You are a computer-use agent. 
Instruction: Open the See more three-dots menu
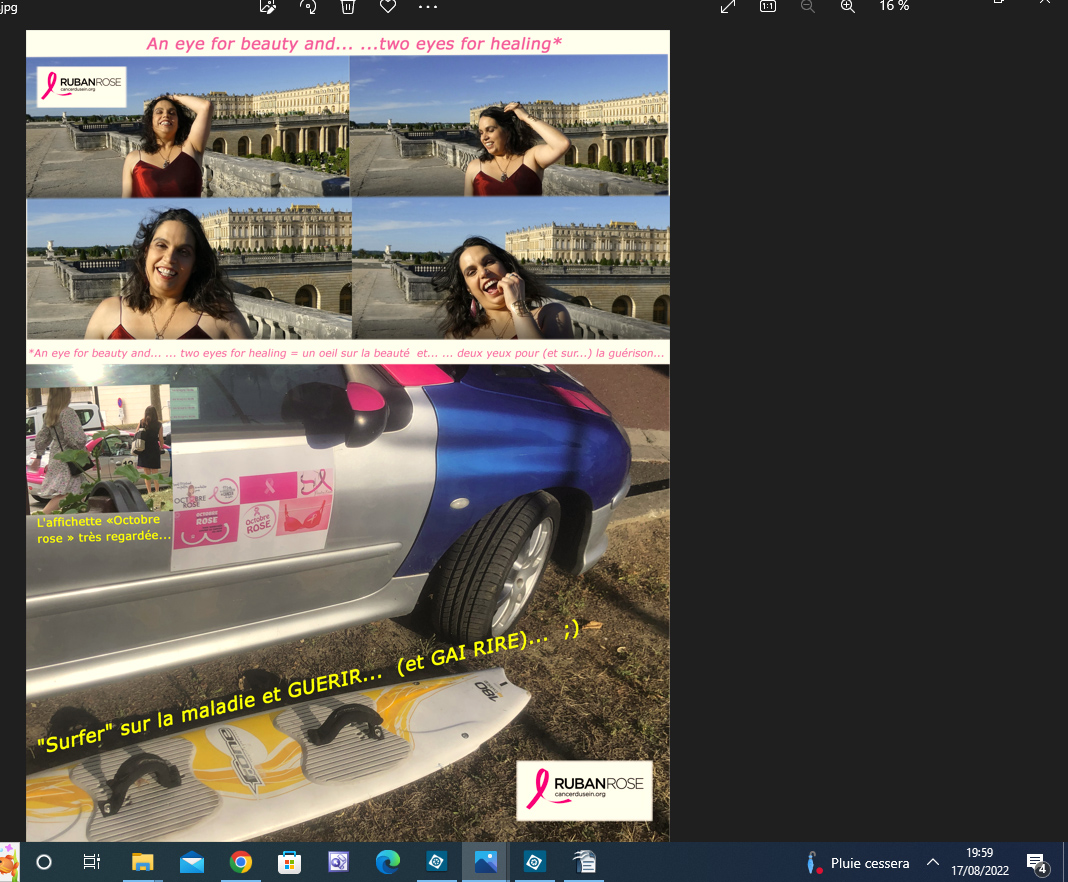click(x=428, y=6)
